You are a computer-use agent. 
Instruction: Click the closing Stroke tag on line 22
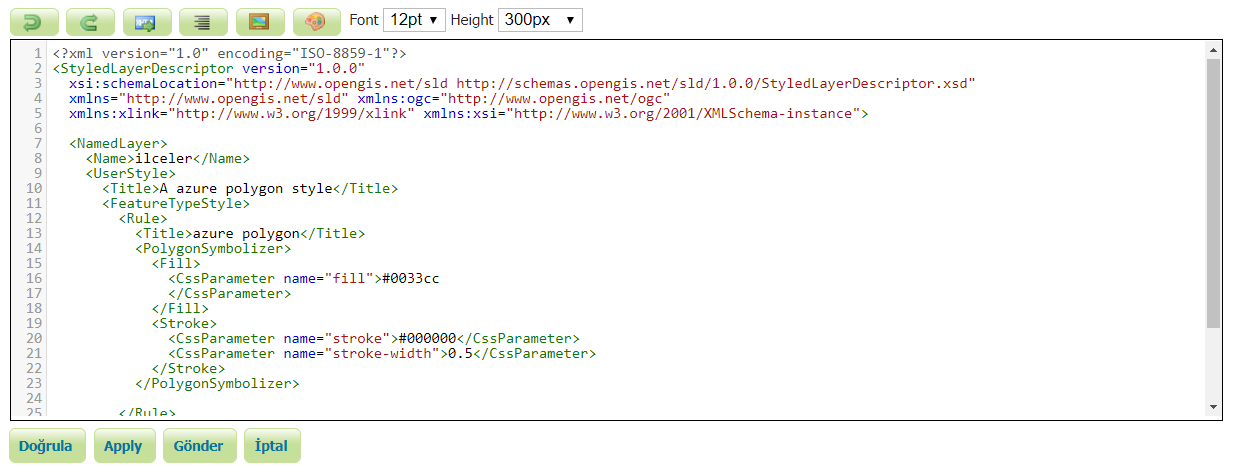click(188, 368)
